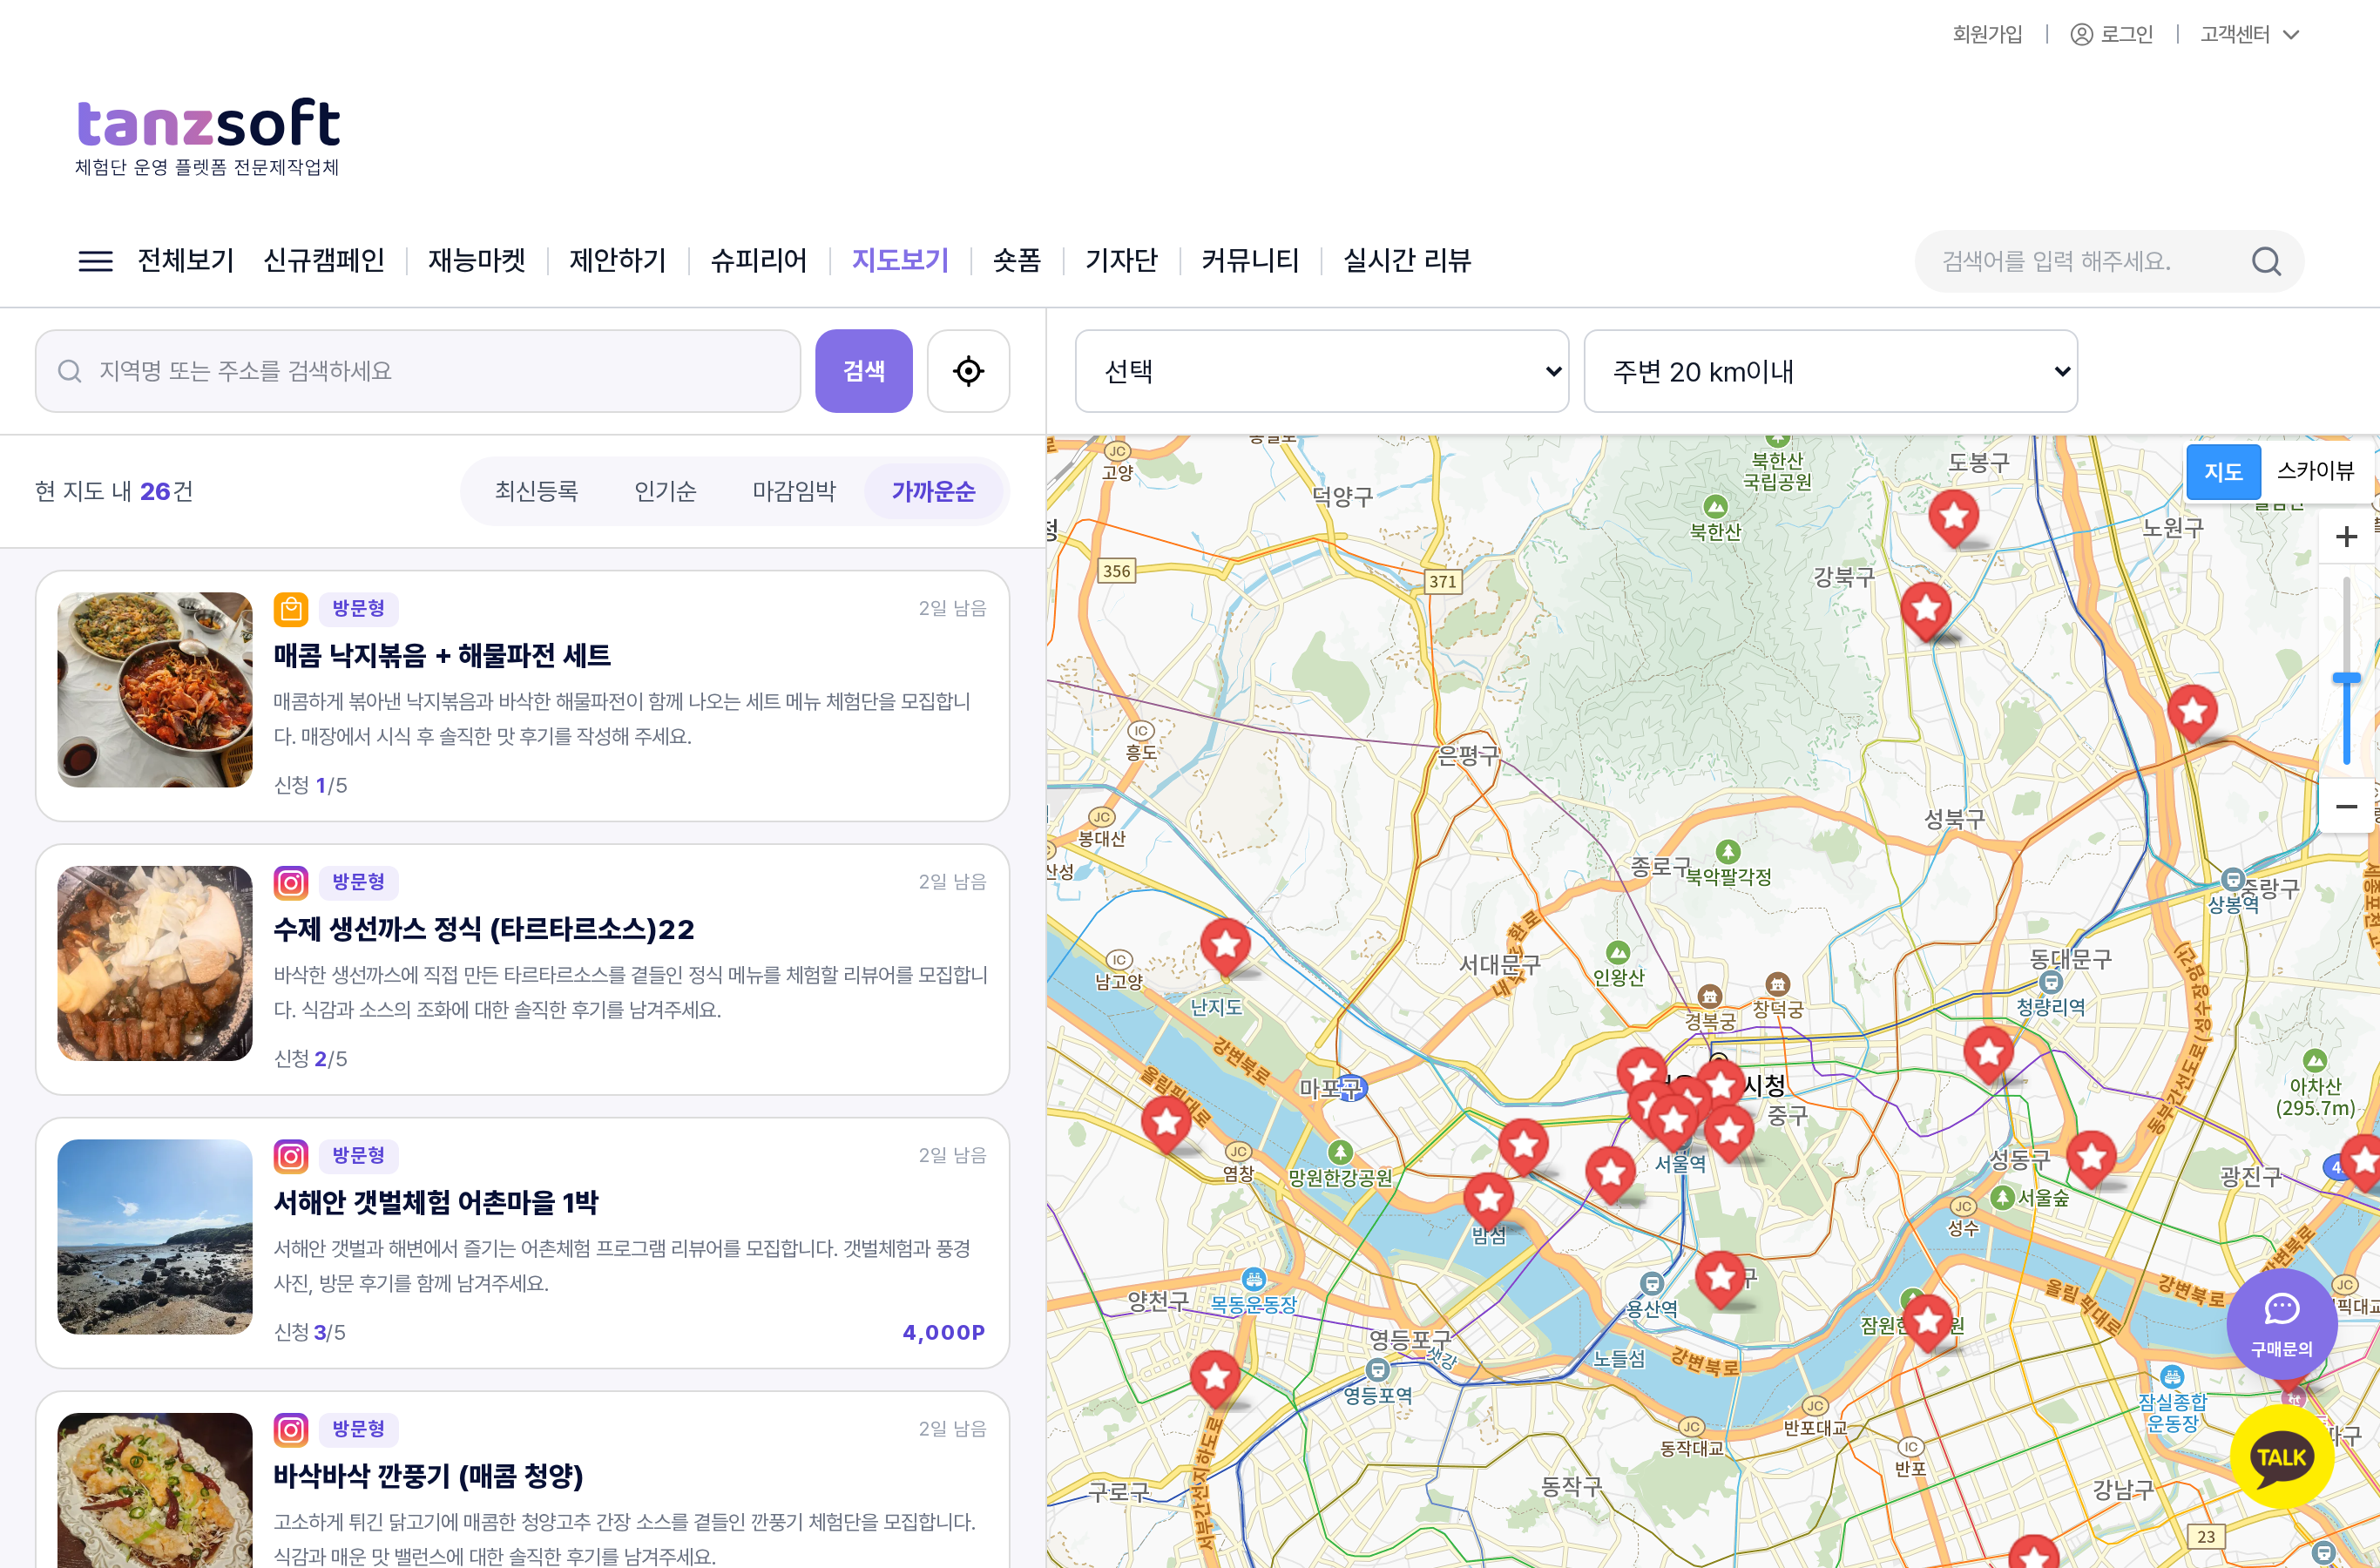Click the map zoom slider handle
The image size is (2380, 1568).
coord(2346,678)
